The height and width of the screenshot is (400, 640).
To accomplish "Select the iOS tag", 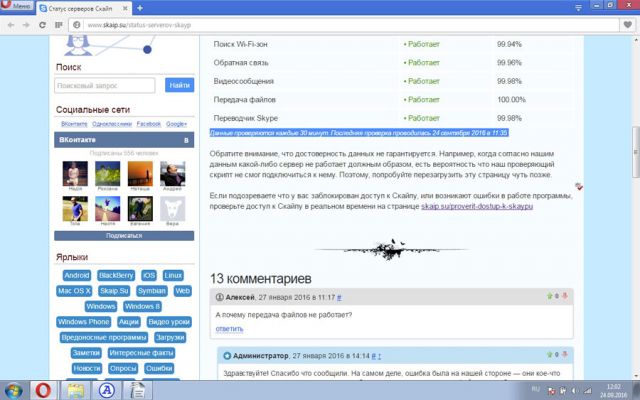I will pyautogui.click(x=149, y=276).
